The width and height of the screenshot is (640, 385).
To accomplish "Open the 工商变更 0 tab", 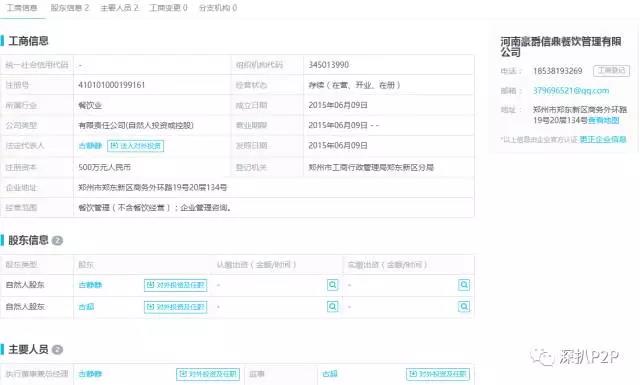I will [169, 8].
